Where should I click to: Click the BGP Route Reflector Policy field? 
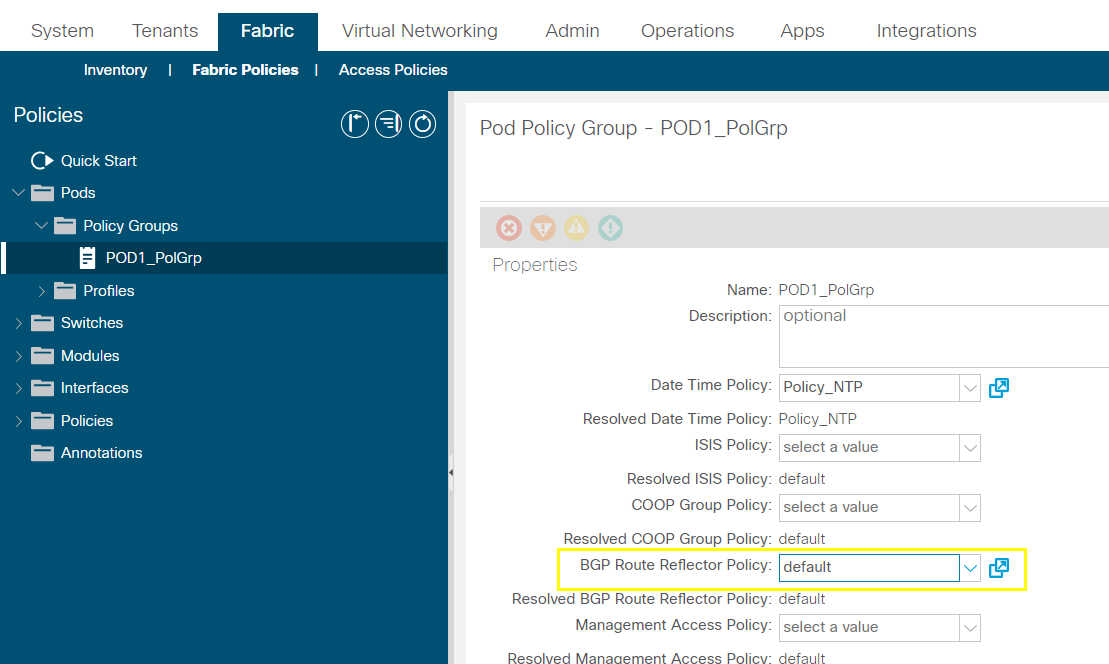coord(869,568)
